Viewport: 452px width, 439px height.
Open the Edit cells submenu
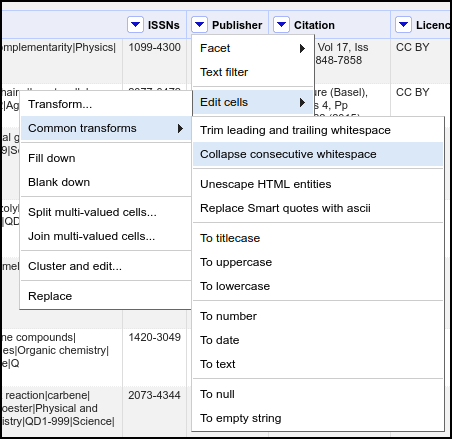pyautogui.click(x=253, y=102)
